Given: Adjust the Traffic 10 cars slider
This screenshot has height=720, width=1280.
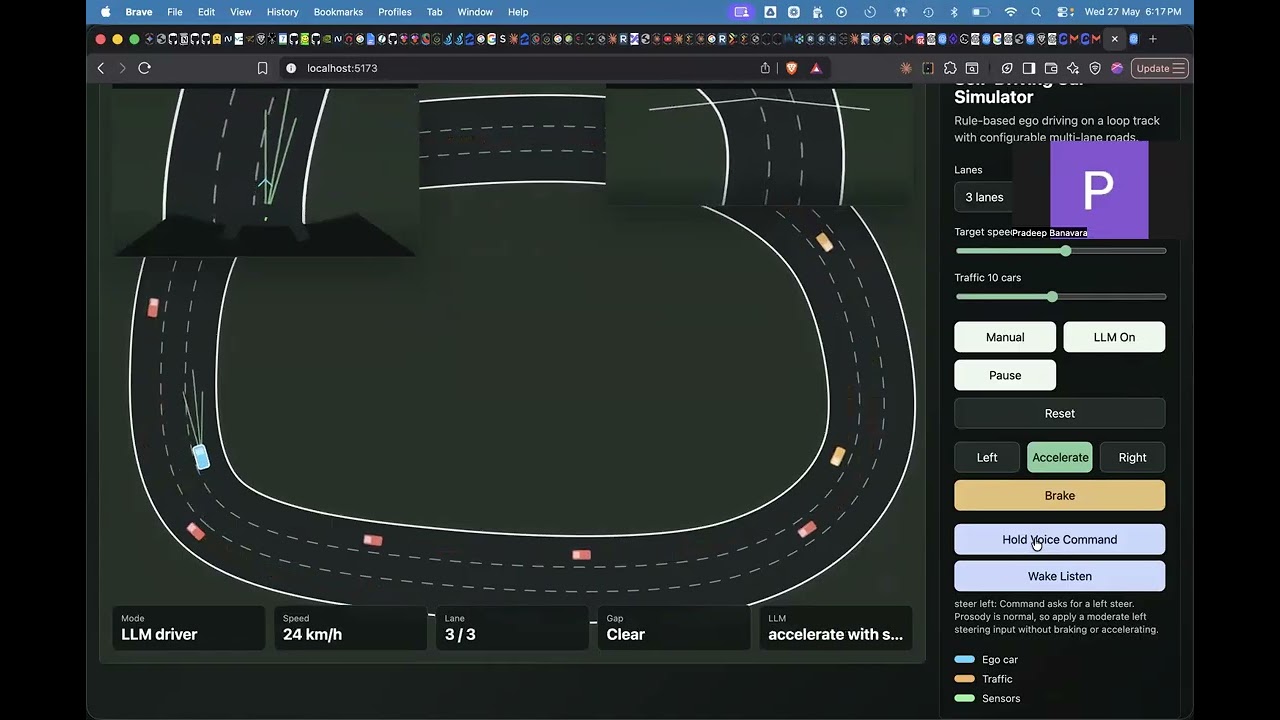Looking at the screenshot, I should point(1060,297).
